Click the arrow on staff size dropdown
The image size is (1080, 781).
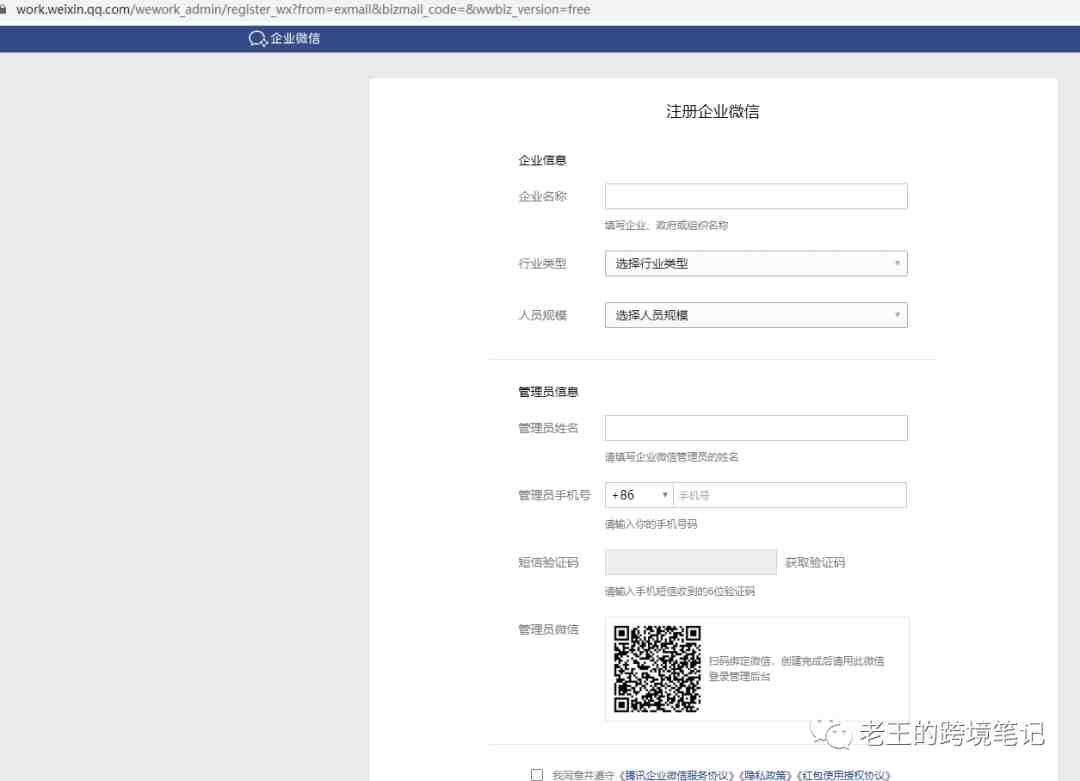tap(897, 316)
